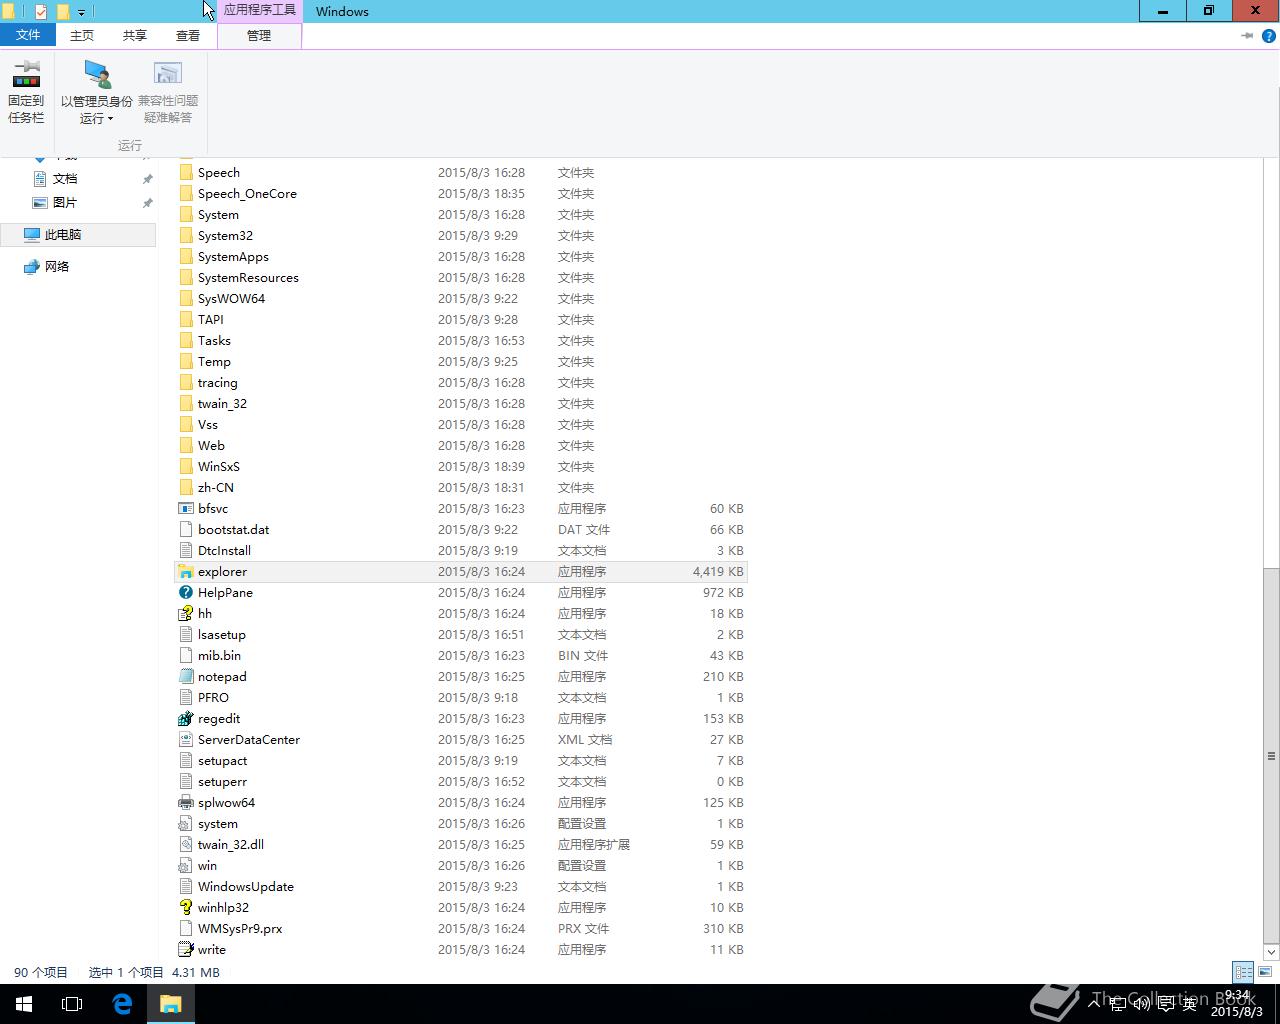
Task: Open Task View on the taskbar
Action: 72,1004
